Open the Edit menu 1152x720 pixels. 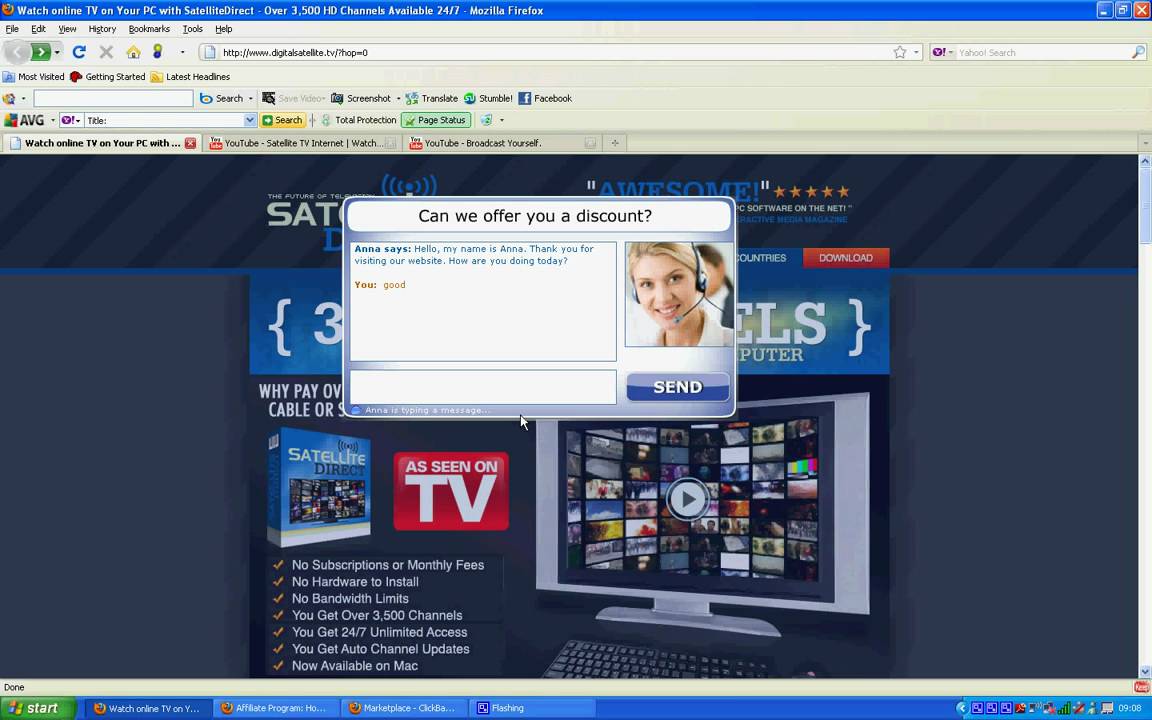(38, 29)
